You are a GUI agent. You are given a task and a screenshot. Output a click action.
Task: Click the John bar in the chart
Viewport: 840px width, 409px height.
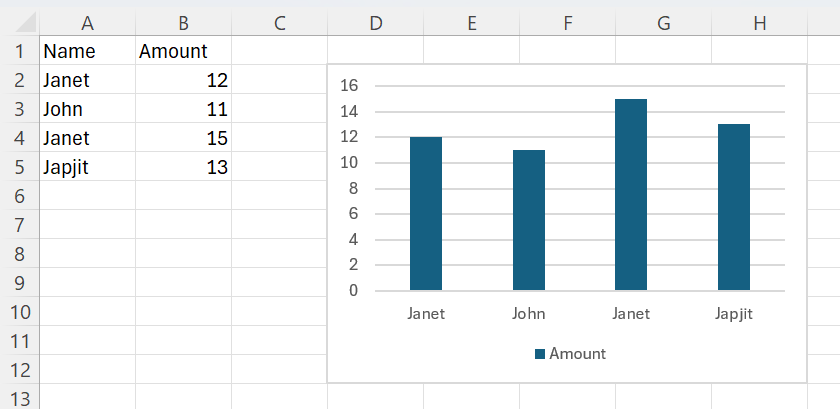[529, 220]
